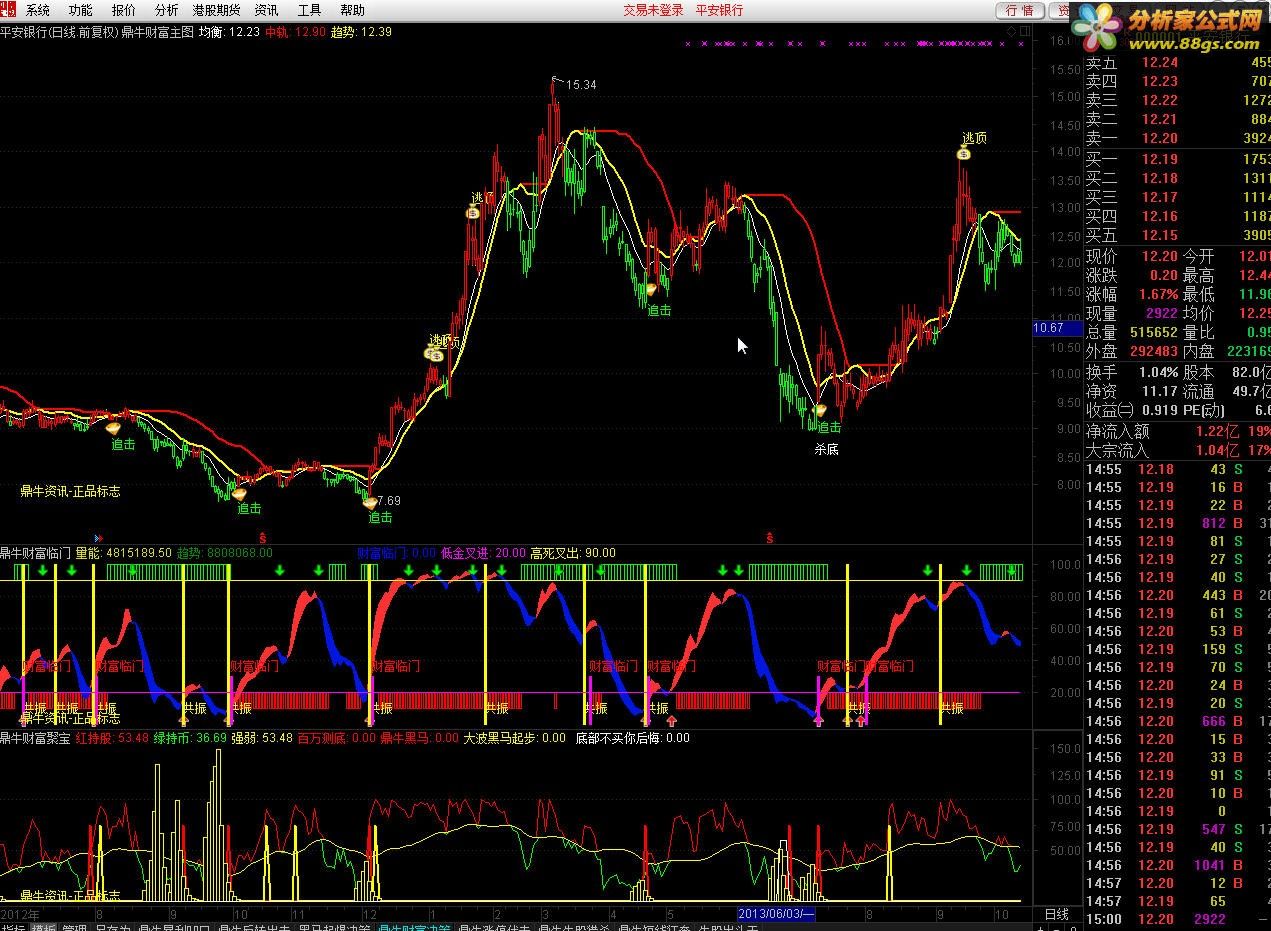1271x931 pixels.
Task: Click the 逃顶 money bag near 10.50 level
Action: tap(434, 354)
